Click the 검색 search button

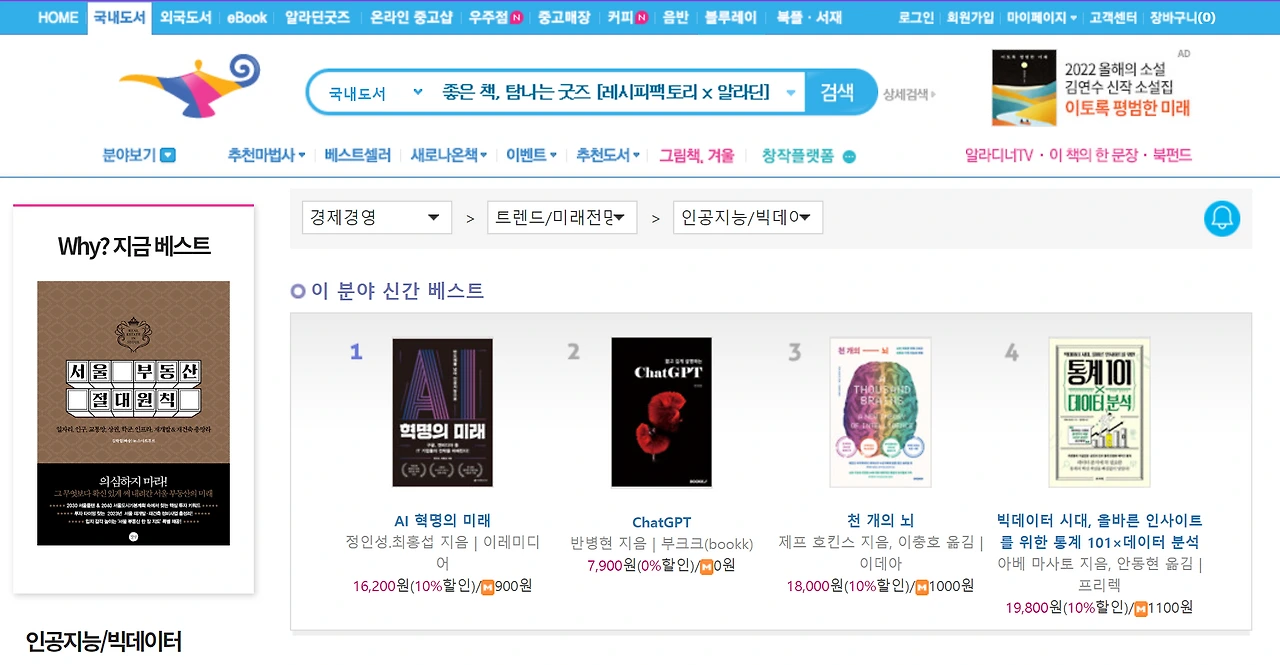click(838, 93)
